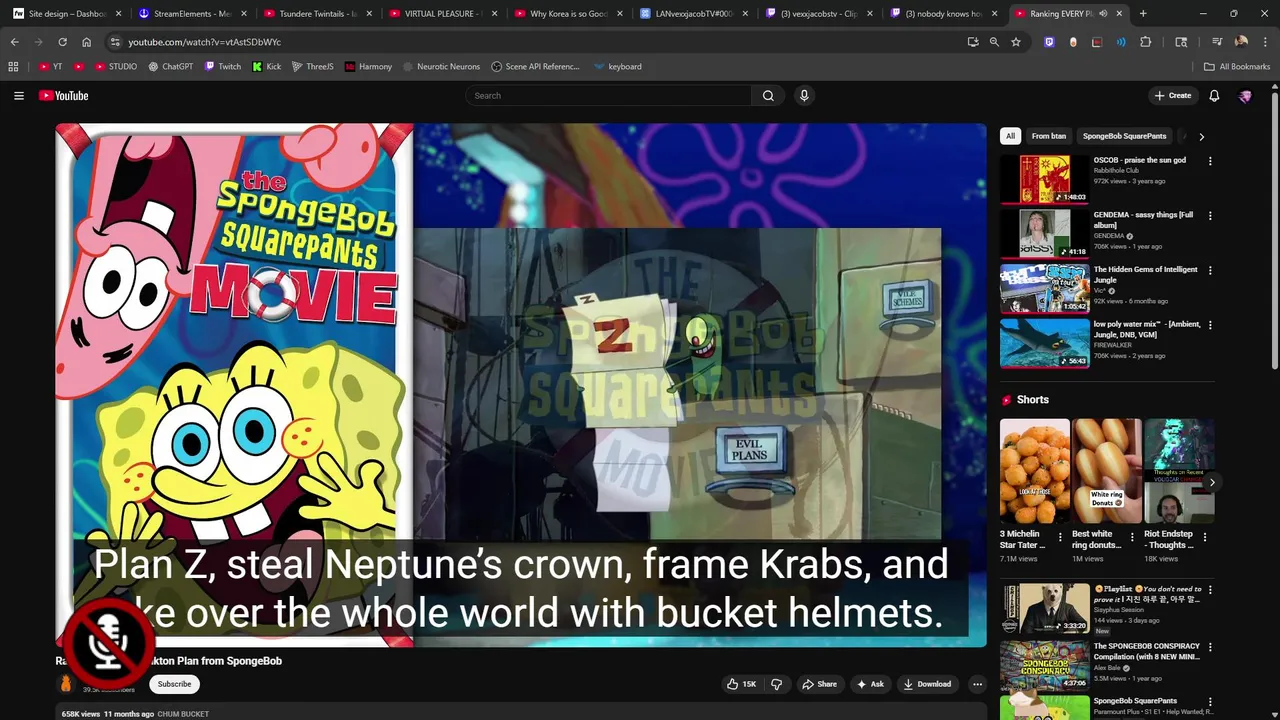Play OSCOB praise the sun god thumbnail
This screenshot has width=1280, height=720.
[x=1045, y=179]
